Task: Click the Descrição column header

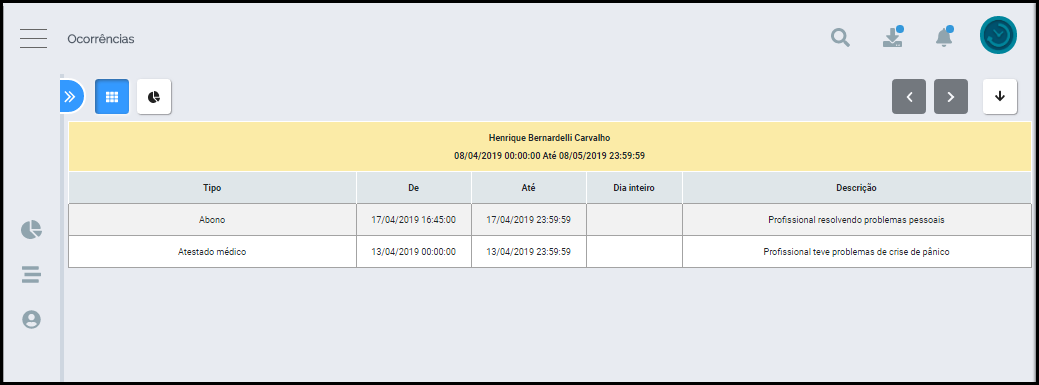Action: pyautogui.click(x=857, y=188)
